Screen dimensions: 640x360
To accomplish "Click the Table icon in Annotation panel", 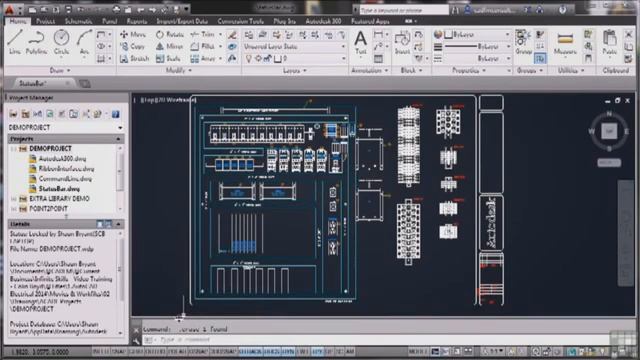I will [378, 59].
